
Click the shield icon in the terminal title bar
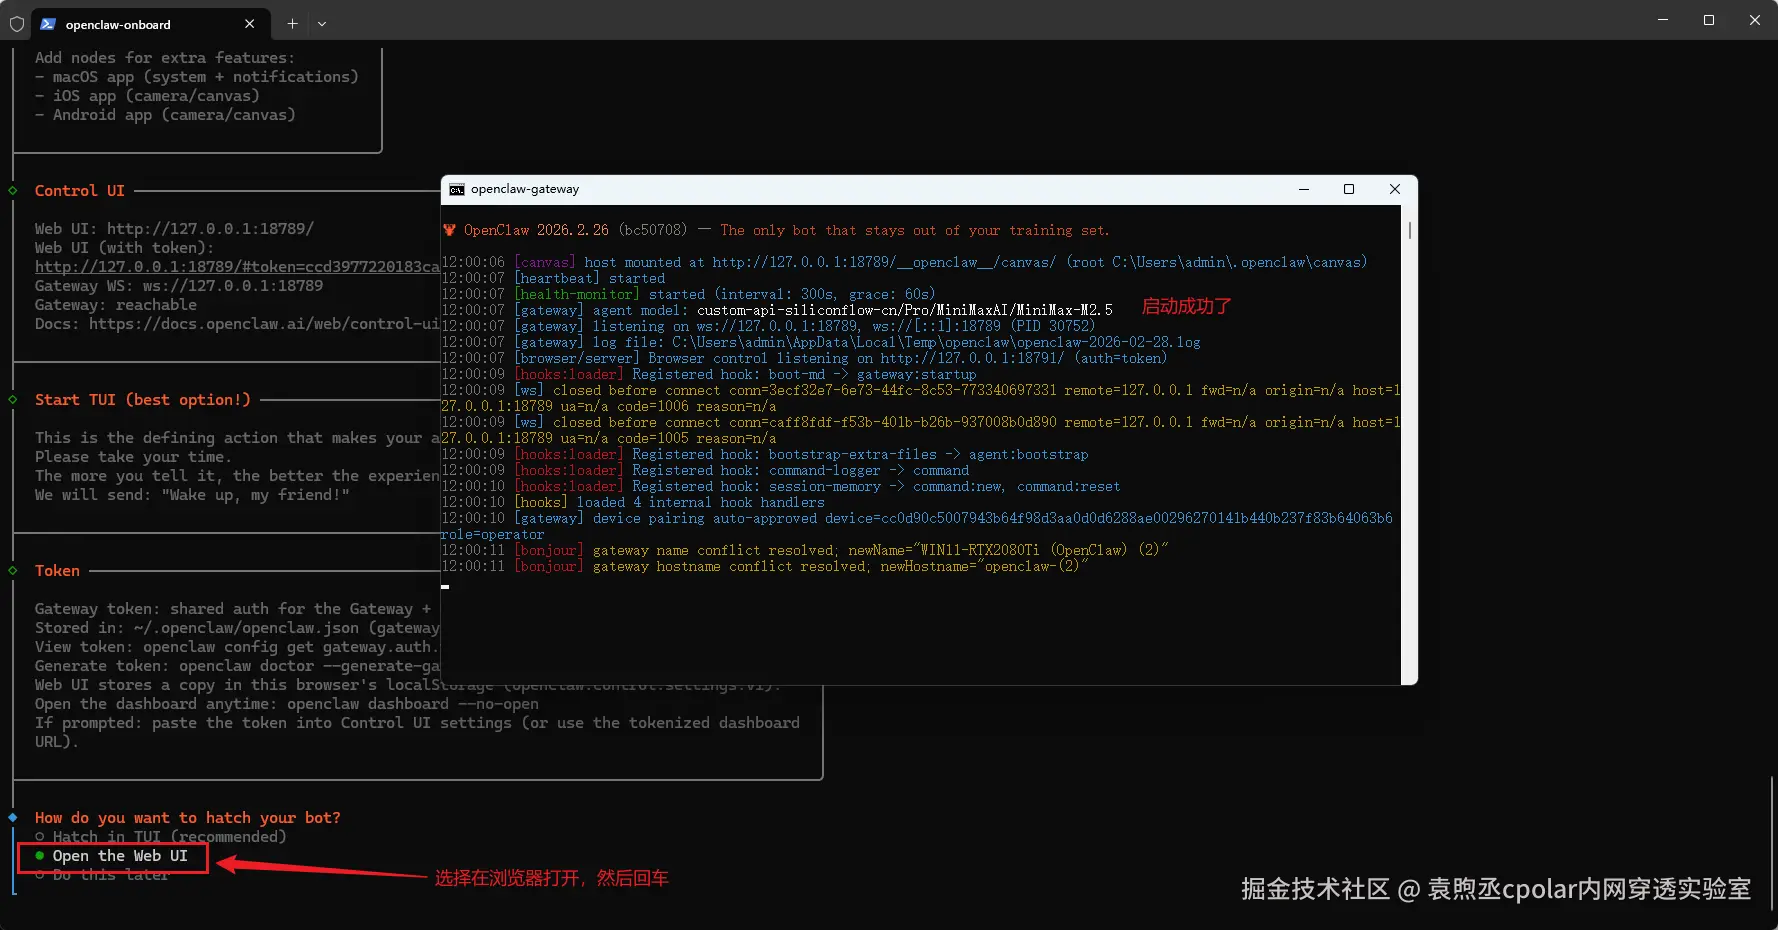17,24
